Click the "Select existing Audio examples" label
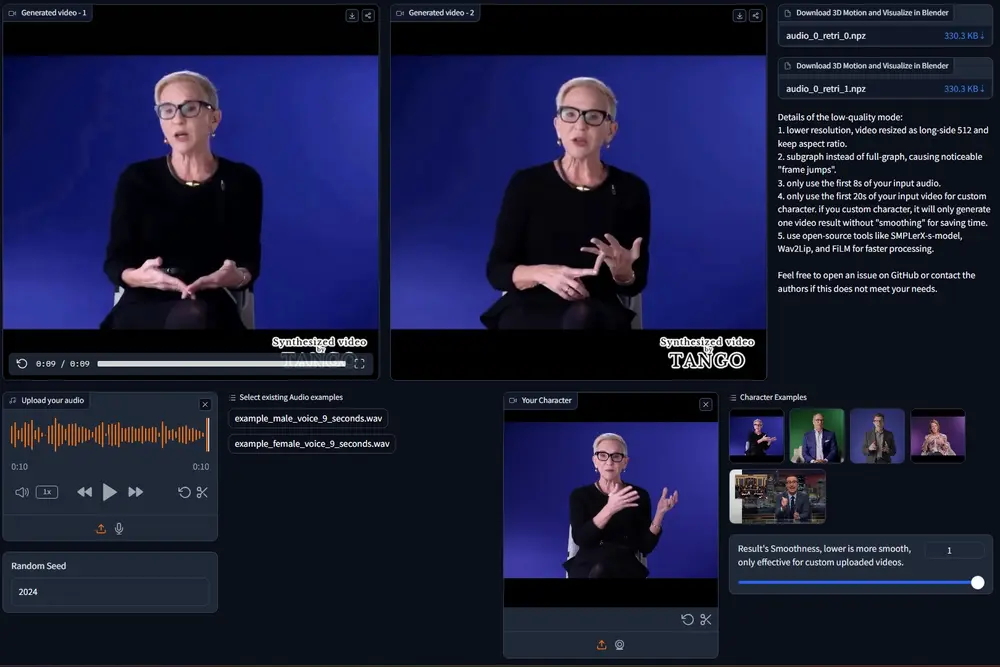 (x=291, y=397)
